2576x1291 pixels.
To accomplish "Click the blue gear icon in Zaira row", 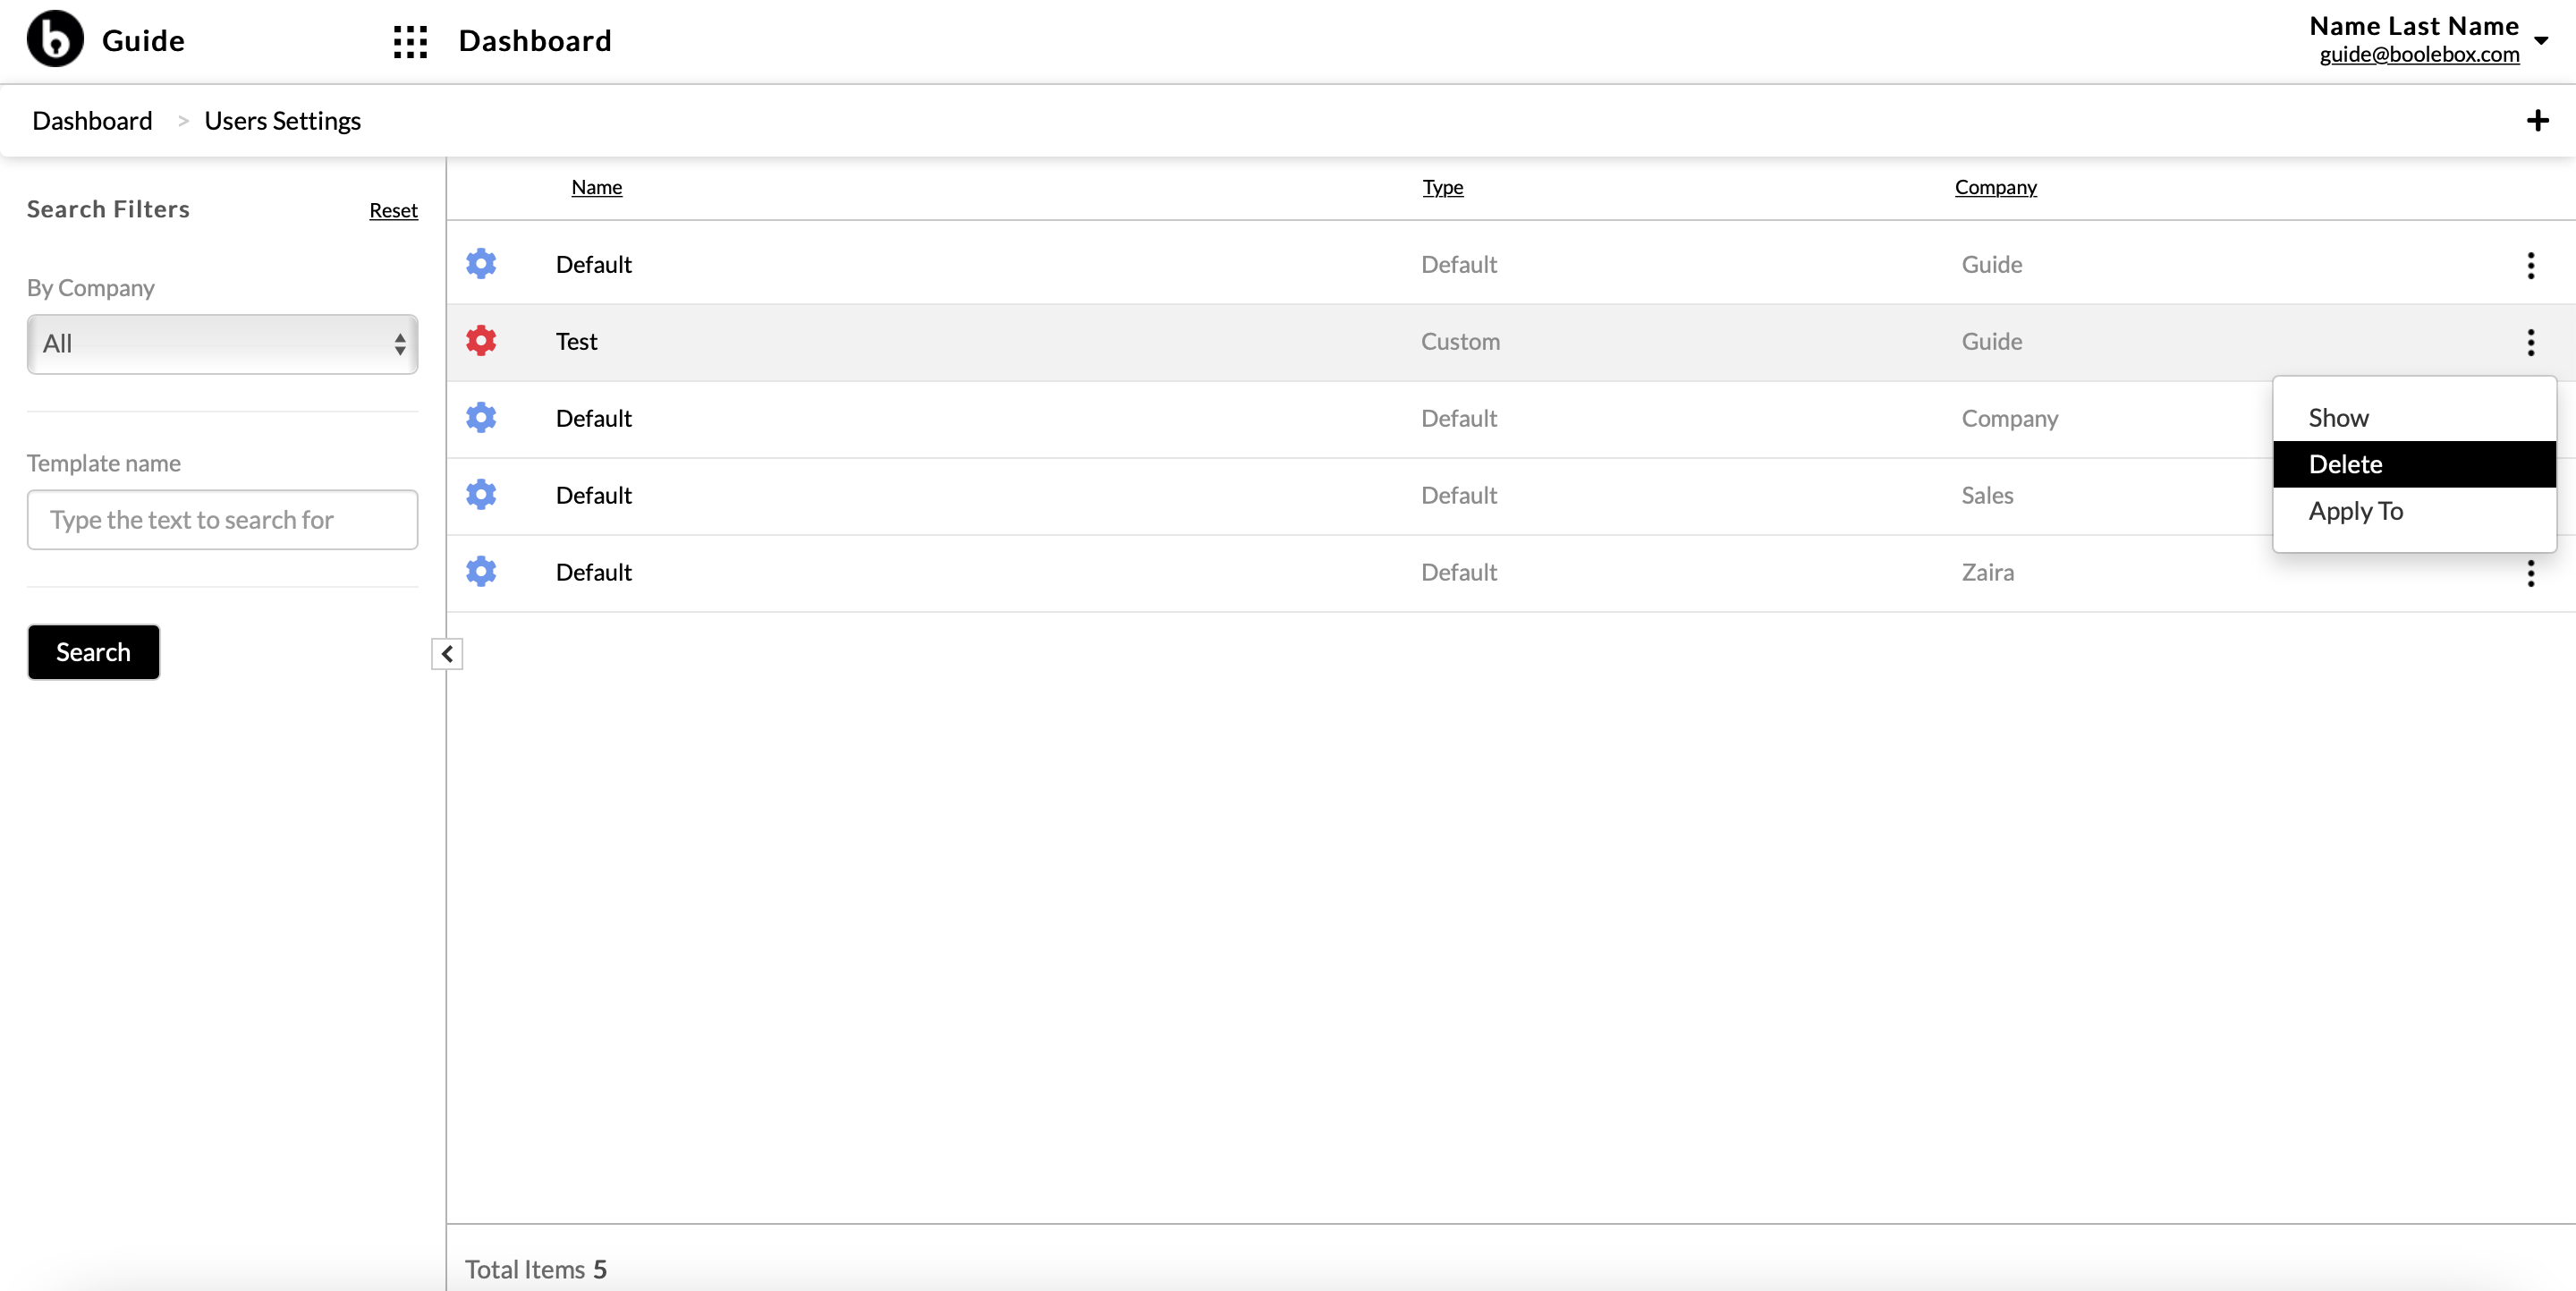I will pyautogui.click(x=481, y=572).
